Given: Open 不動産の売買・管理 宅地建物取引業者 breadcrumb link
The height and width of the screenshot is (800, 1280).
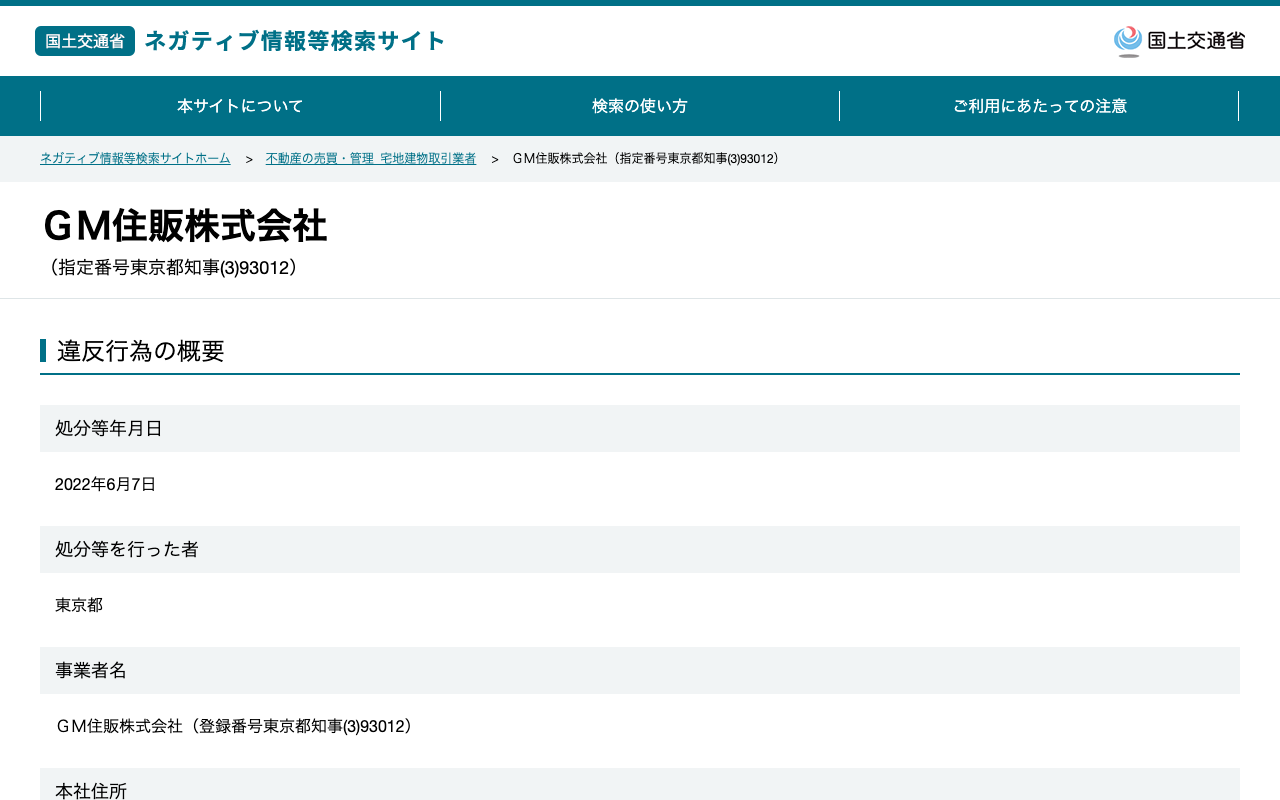Looking at the screenshot, I should tap(371, 159).
